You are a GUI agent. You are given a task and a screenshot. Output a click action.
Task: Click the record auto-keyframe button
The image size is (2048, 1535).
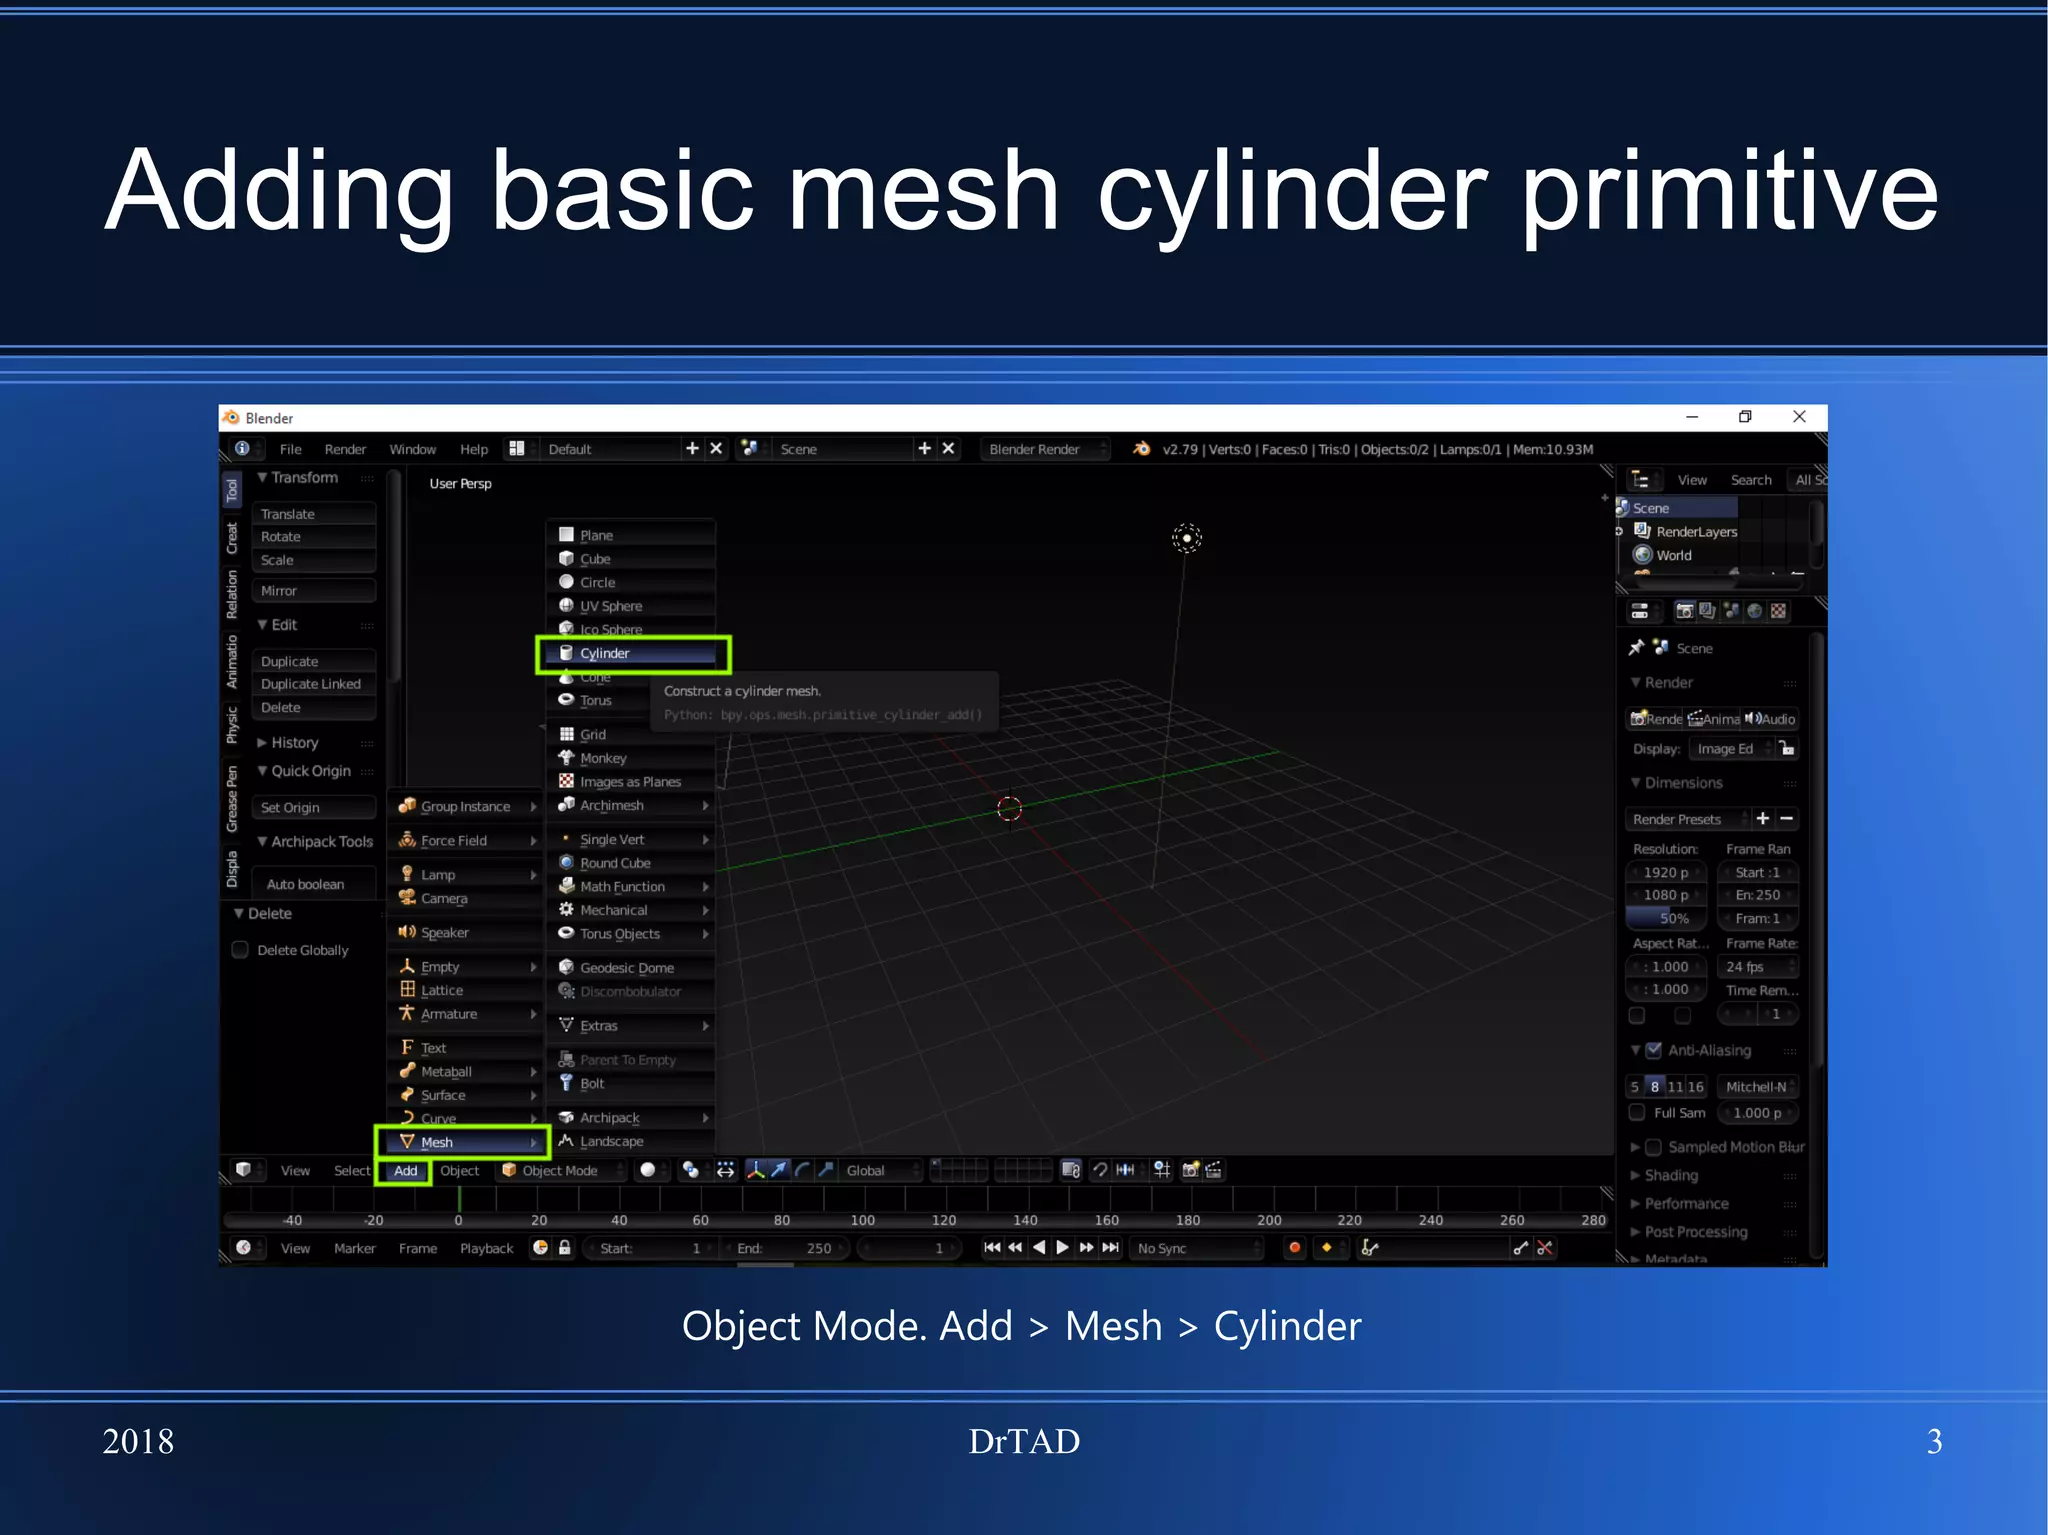point(1295,1247)
